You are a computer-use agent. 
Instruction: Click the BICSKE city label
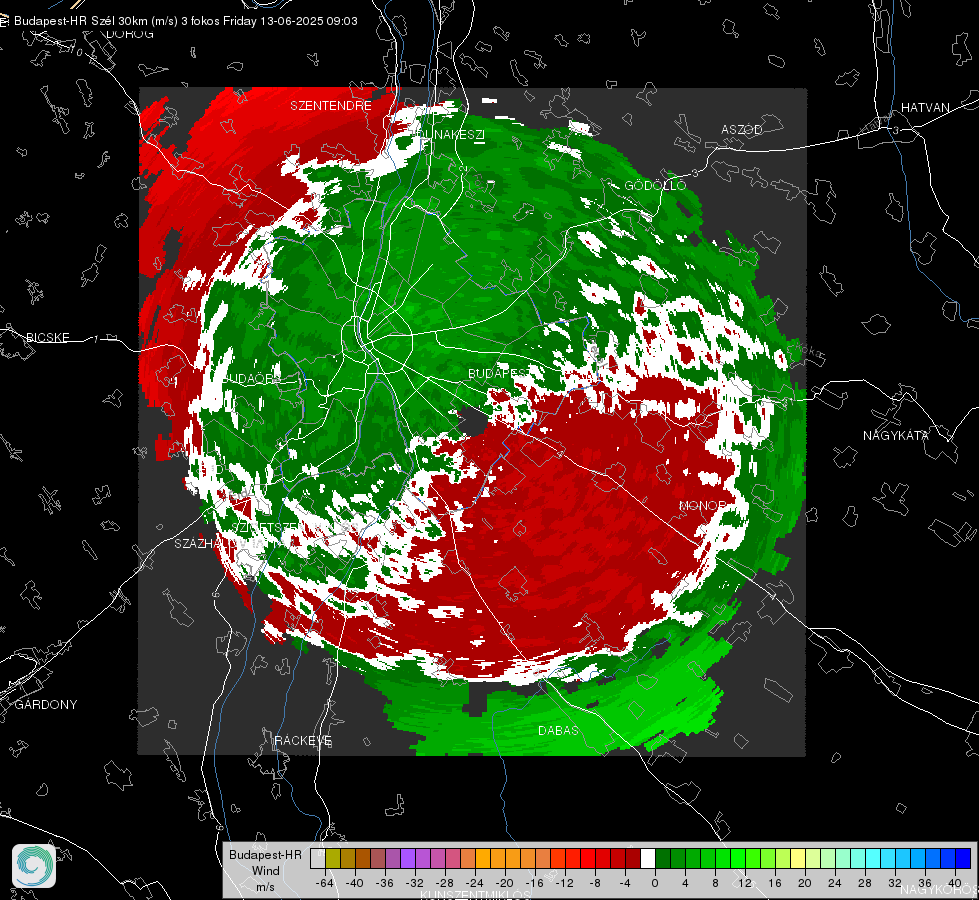pos(48,337)
